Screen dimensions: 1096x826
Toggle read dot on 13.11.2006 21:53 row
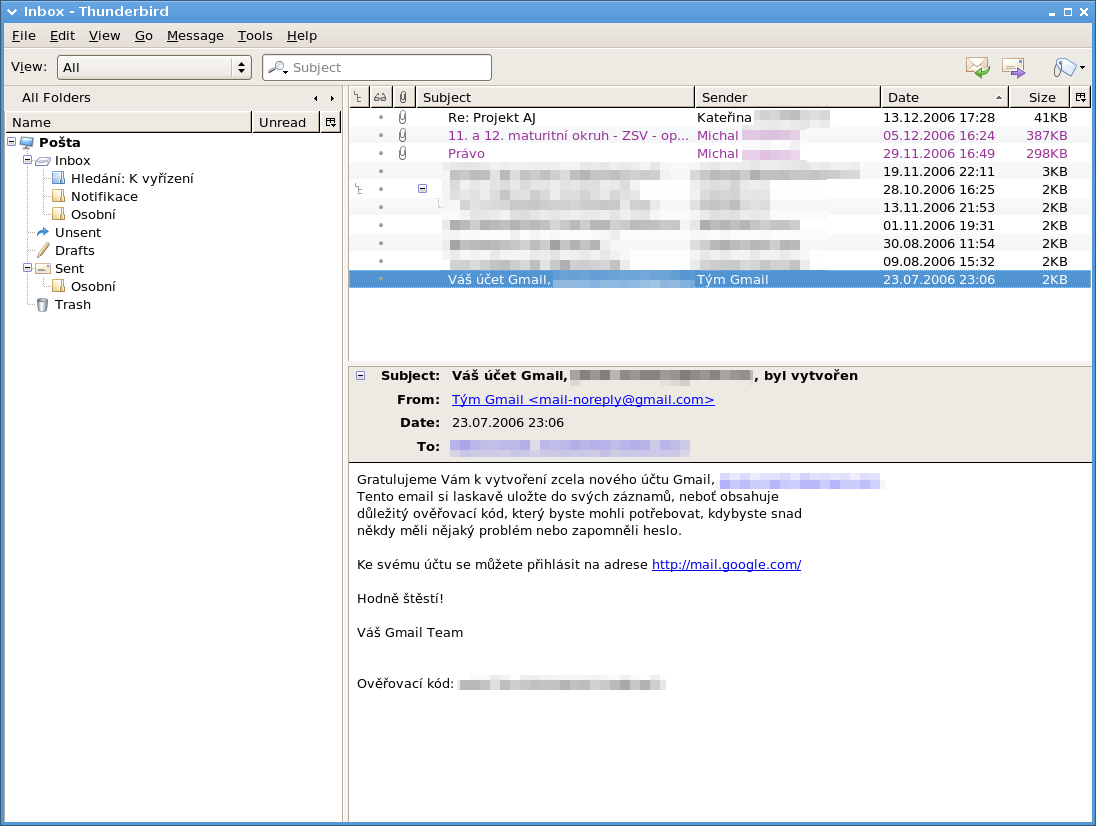(381, 208)
